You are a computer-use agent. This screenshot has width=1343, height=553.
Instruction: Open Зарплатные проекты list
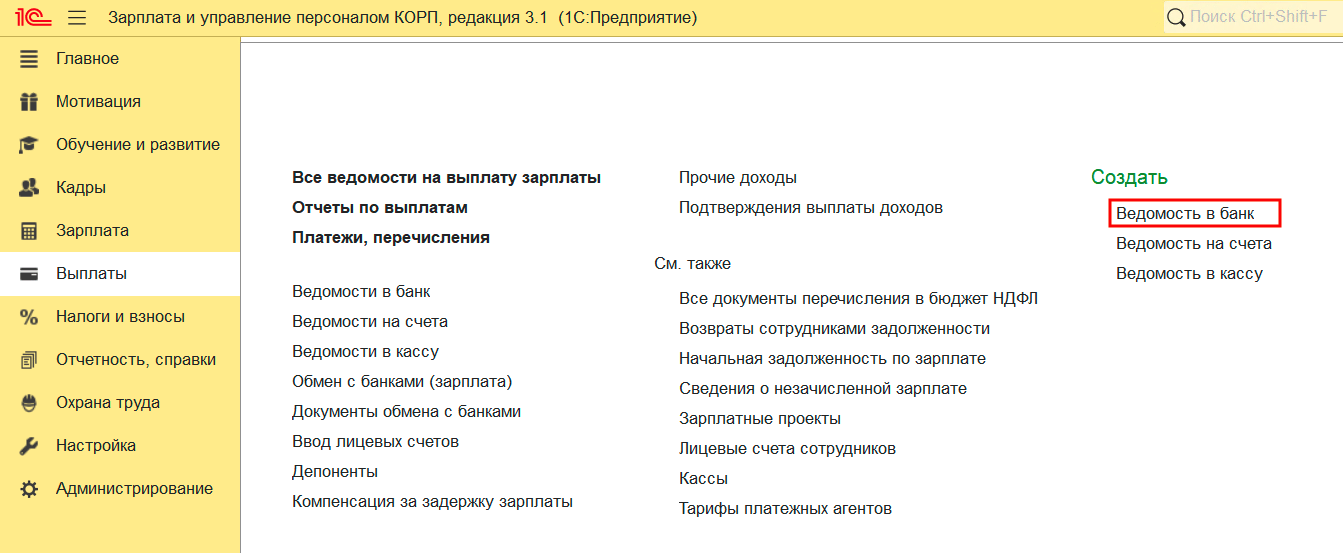(759, 418)
